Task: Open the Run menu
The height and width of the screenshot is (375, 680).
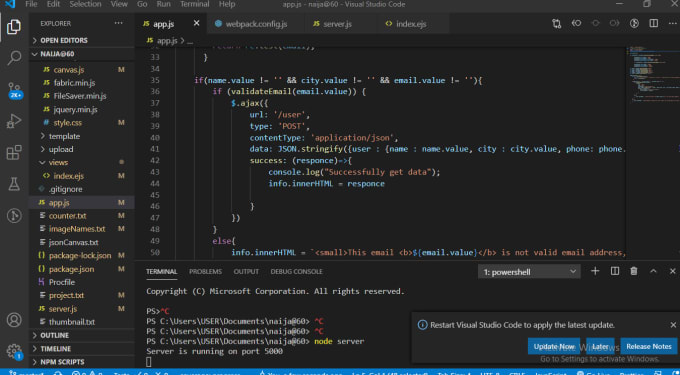Action: coord(163,4)
